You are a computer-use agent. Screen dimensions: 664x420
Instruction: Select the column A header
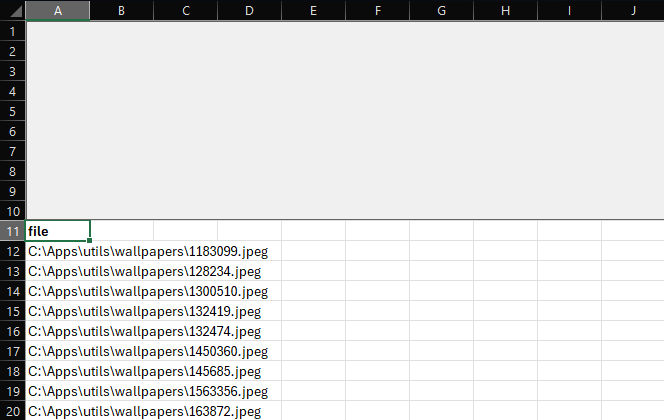point(57,10)
